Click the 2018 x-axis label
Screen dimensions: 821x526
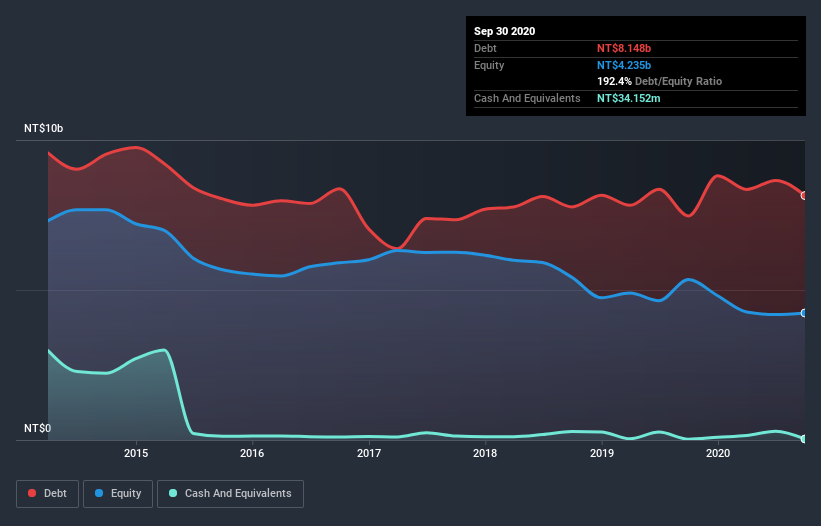[x=485, y=453]
